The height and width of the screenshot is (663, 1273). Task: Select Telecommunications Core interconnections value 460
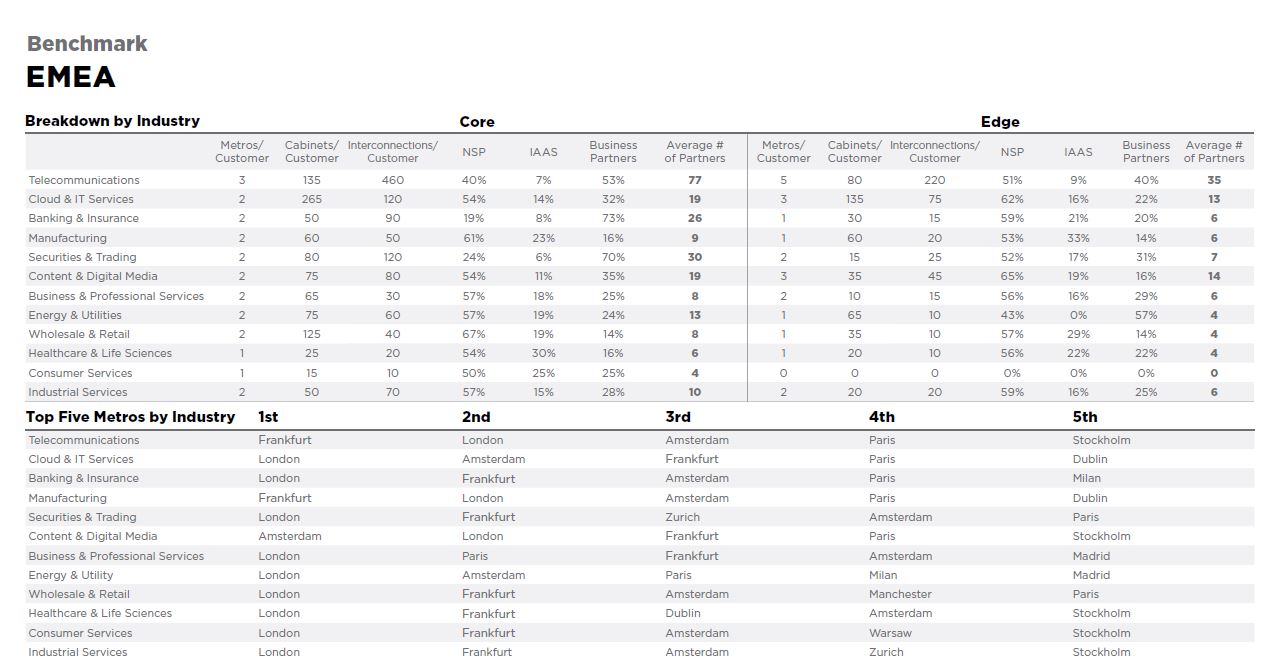pos(393,180)
